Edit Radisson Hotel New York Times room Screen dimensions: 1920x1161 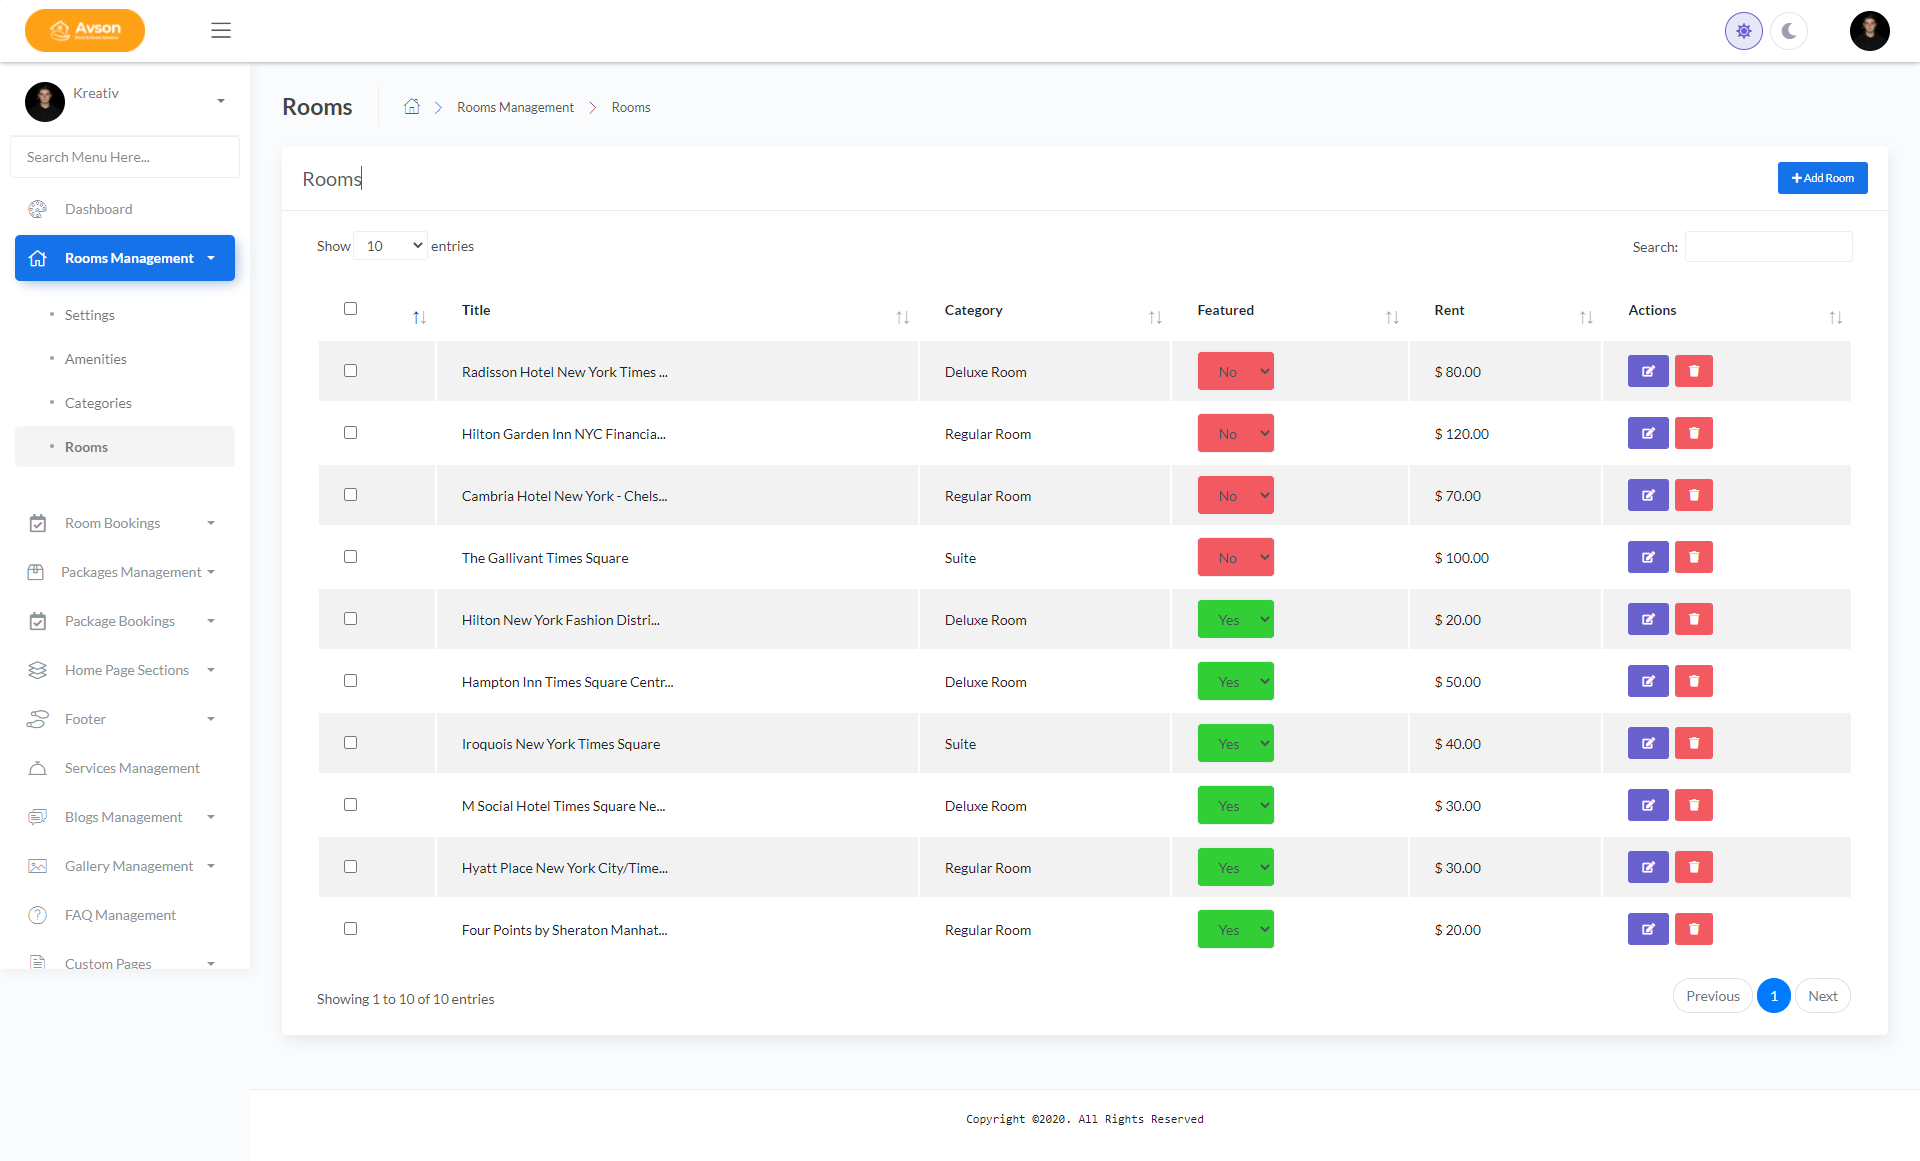pos(1647,371)
